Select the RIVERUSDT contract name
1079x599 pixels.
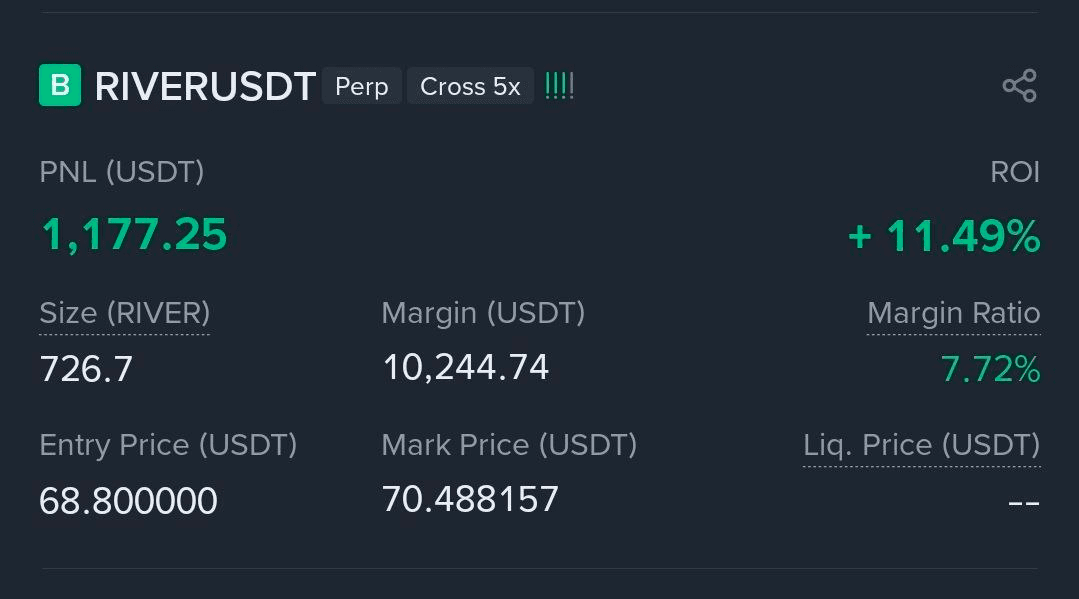pyautogui.click(x=204, y=86)
